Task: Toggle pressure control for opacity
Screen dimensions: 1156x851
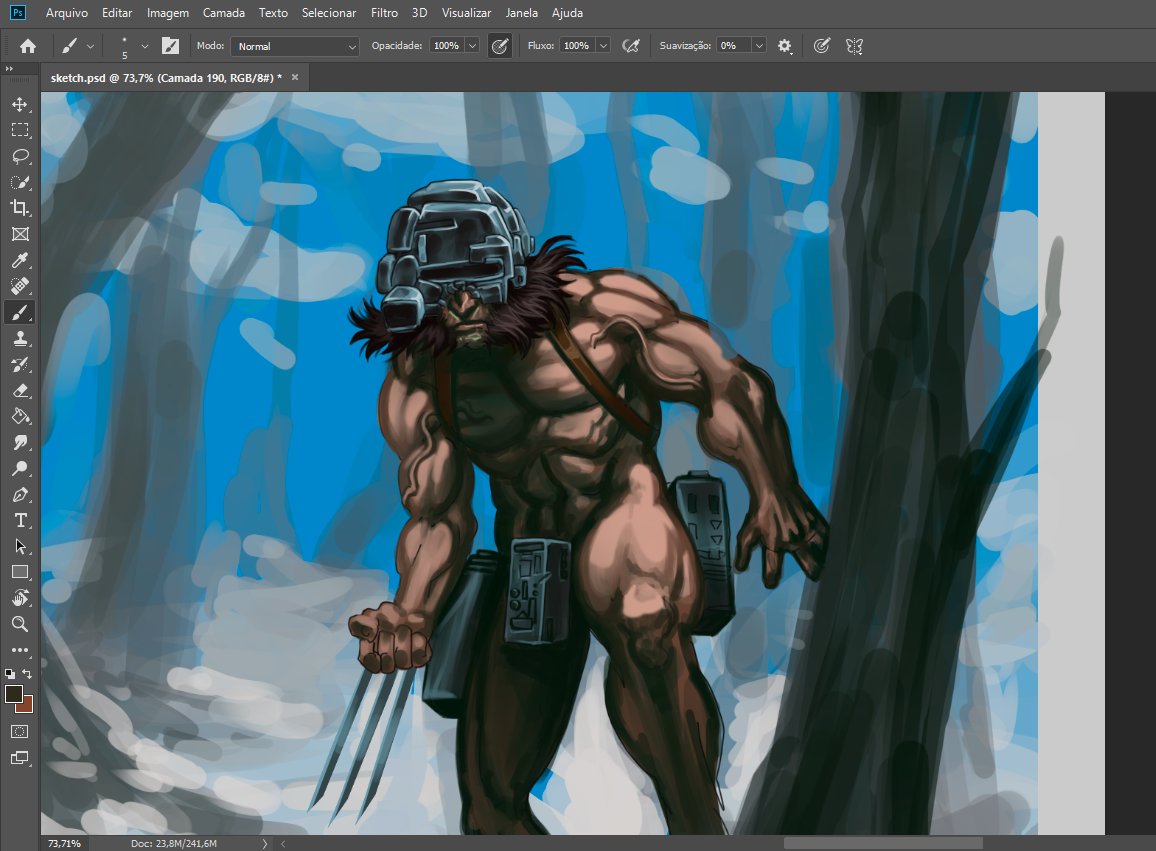Action: (500, 46)
